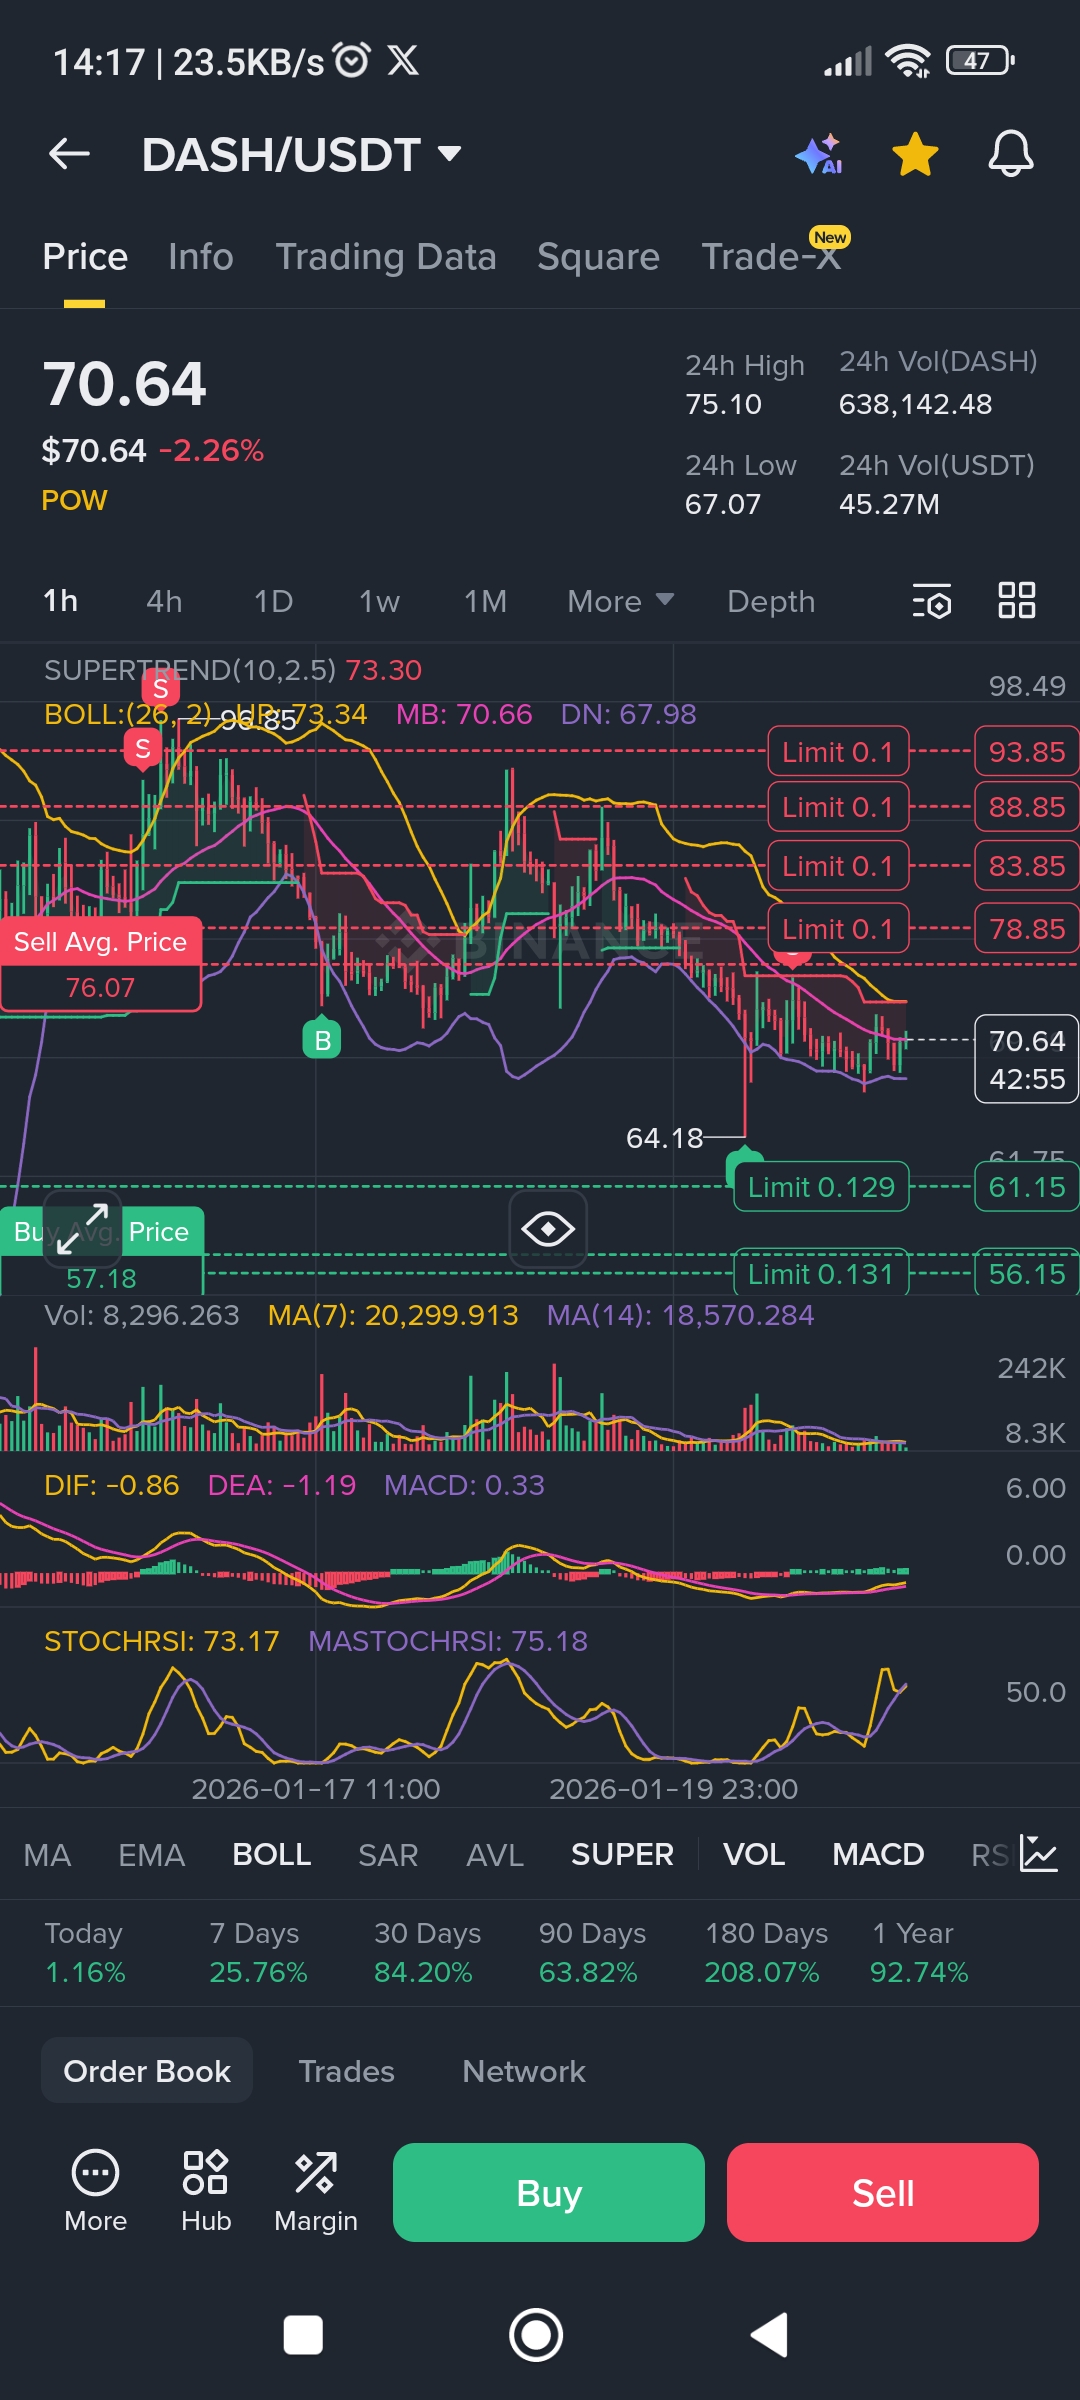The height and width of the screenshot is (2400, 1080).
Task: Tap the Limit 0.1 order at 88.85
Action: tap(838, 806)
